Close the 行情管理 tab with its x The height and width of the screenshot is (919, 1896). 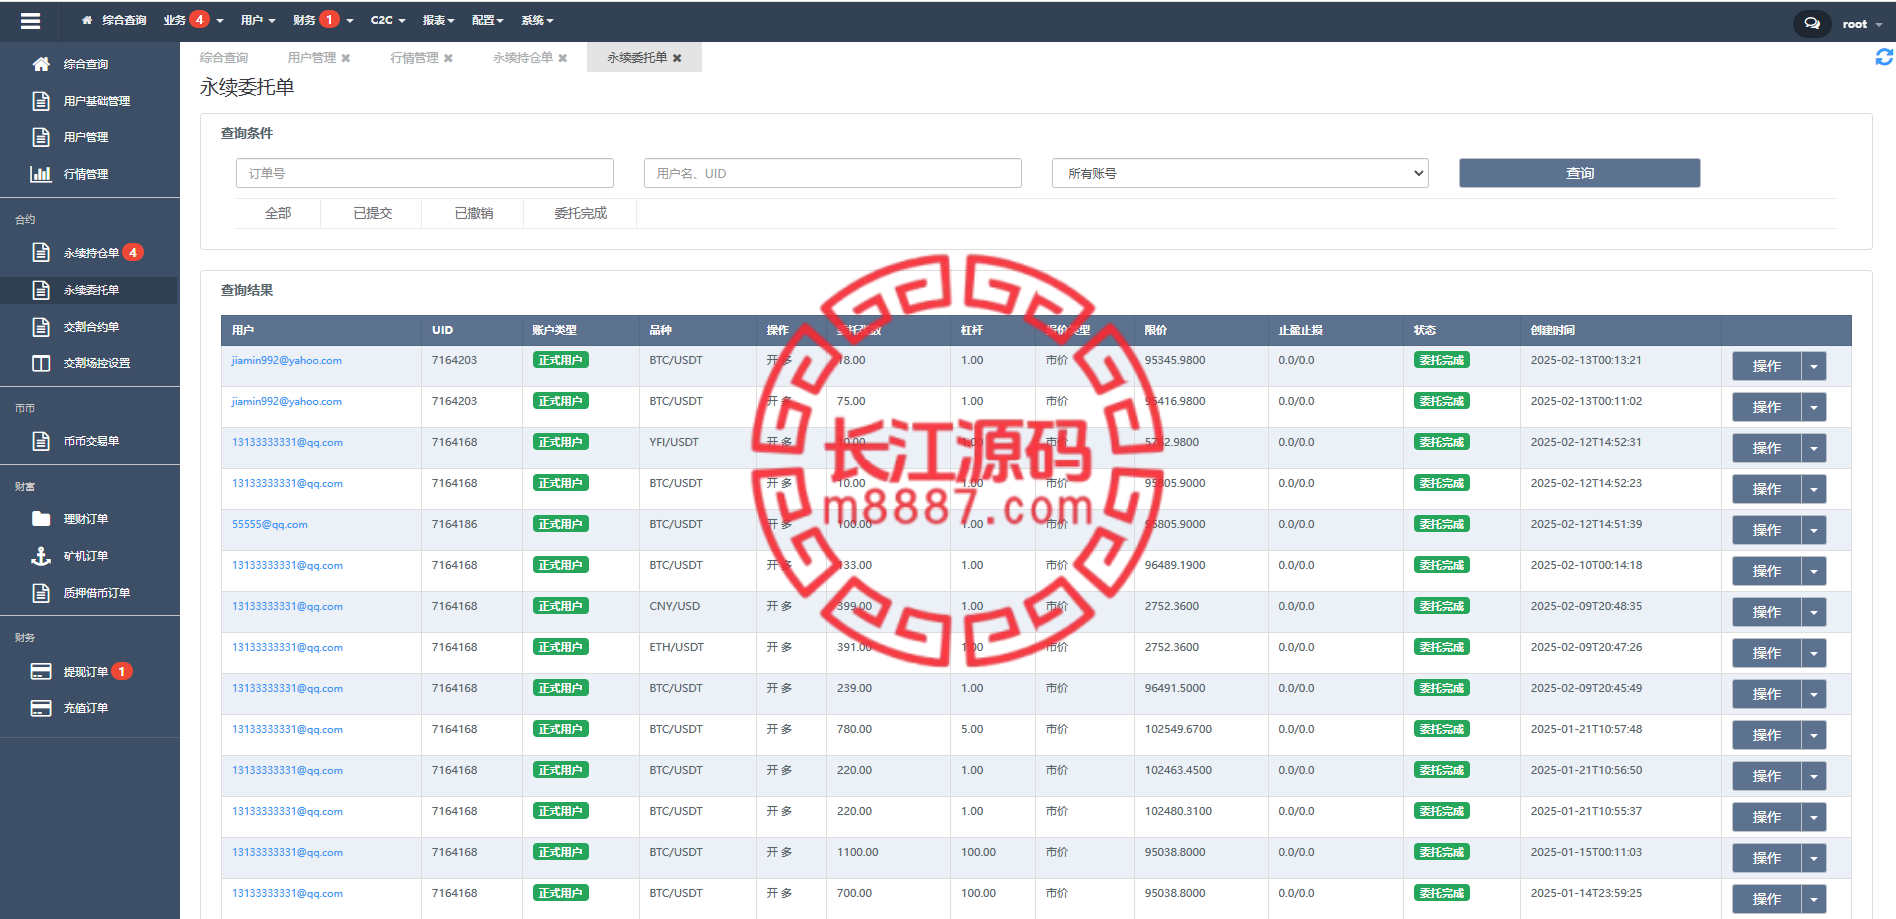point(448,58)
